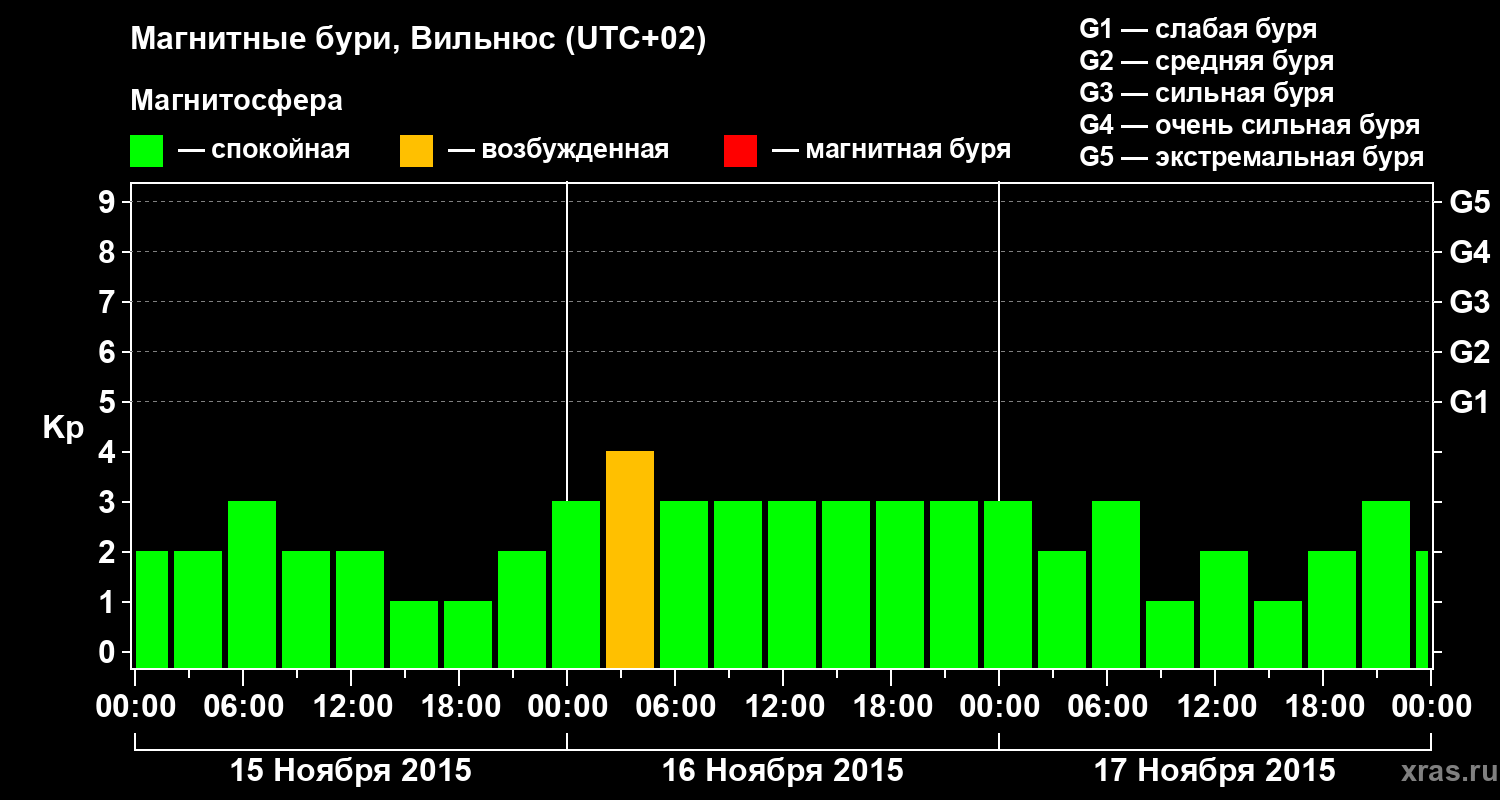Screen dimensions: 1500x800
Task: Click the first green bar of 15 November
Action: 151,609
